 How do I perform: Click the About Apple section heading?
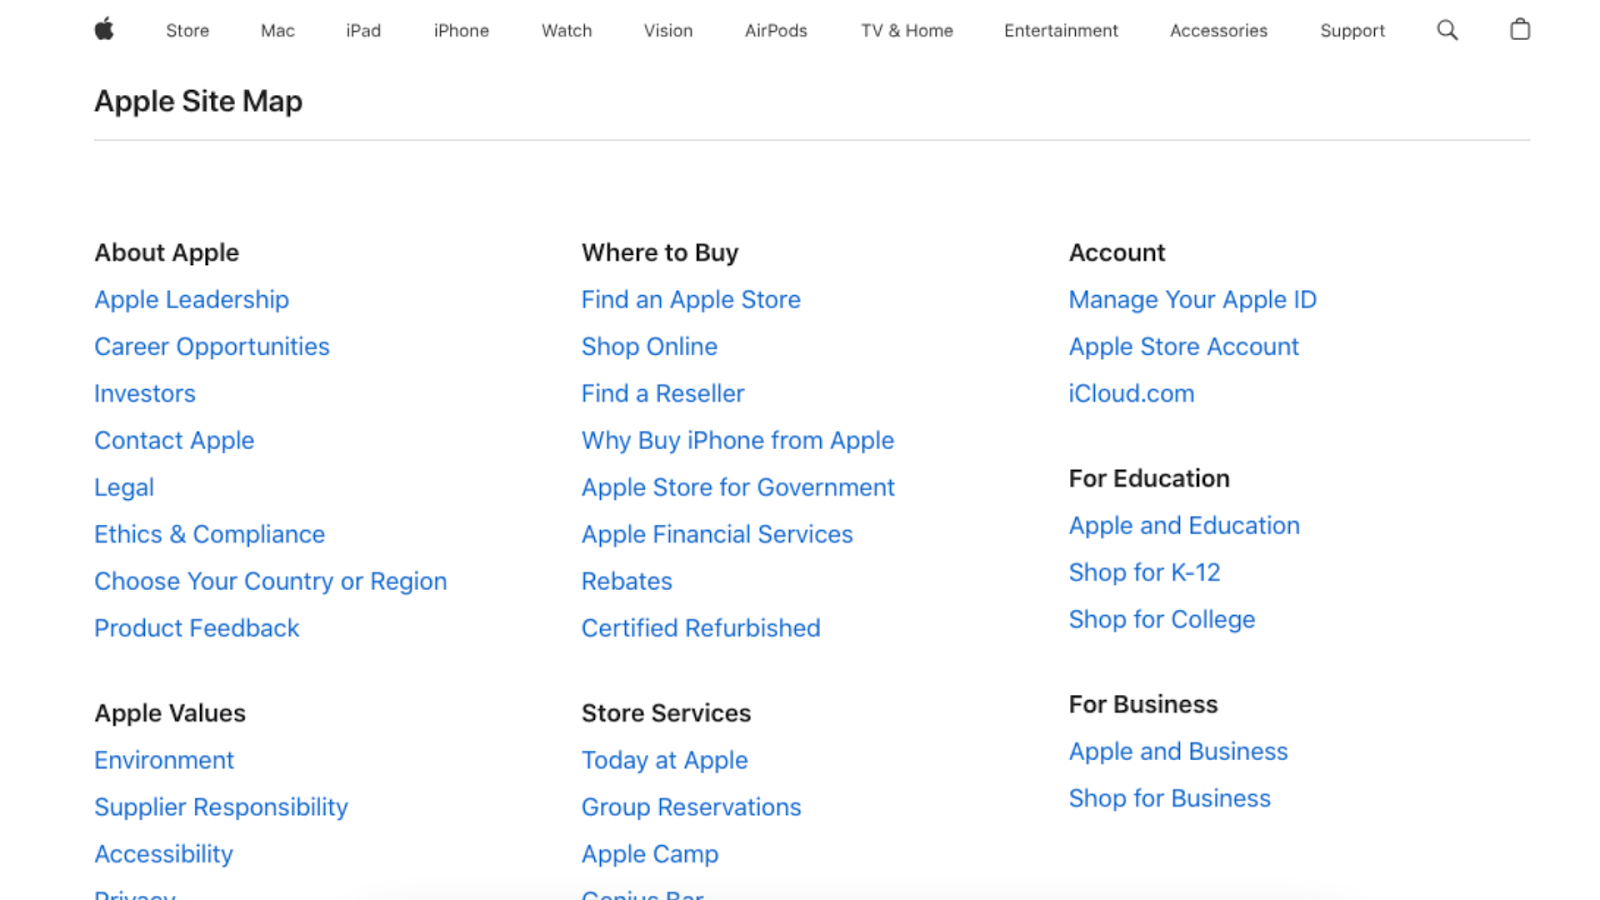click(167, 253)
